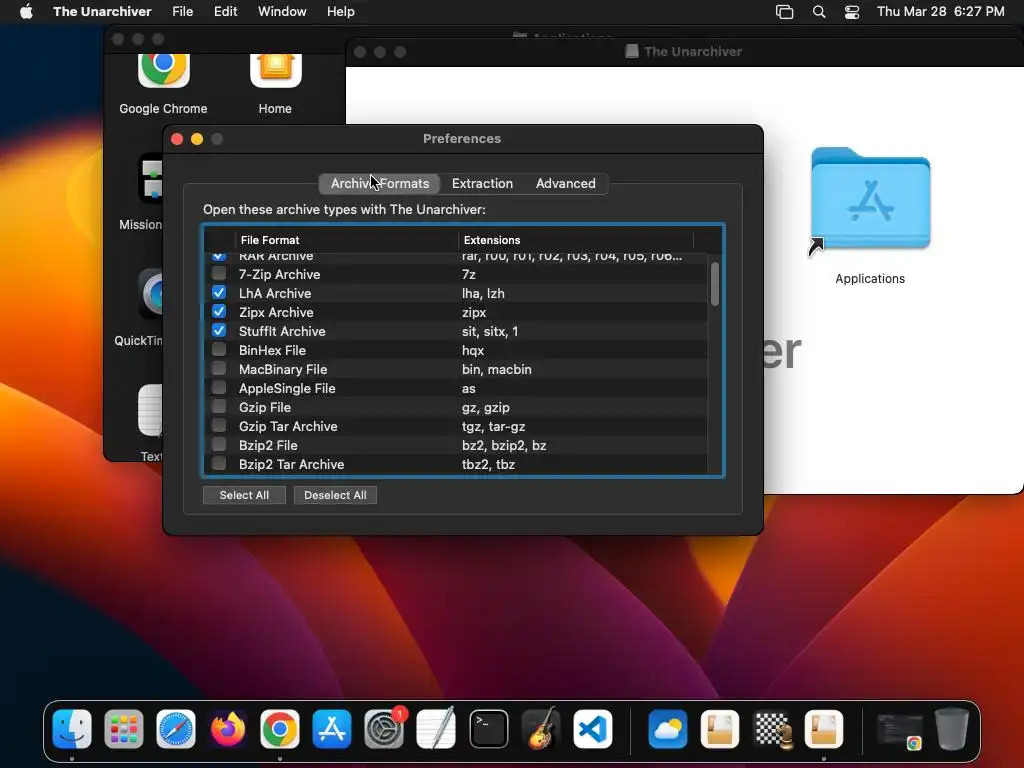
Task: Click the date and time in menu bar
Action: (x=940, y=12)
